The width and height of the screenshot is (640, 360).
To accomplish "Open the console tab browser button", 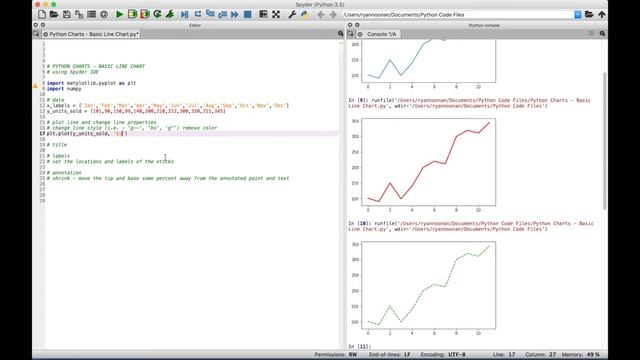I will point(350,34).
